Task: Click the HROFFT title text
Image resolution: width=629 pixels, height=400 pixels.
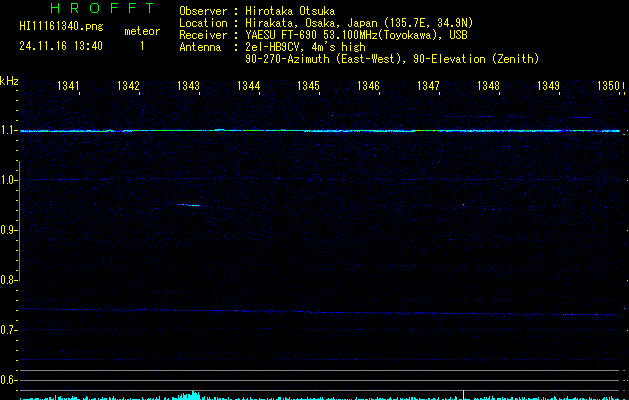Action: tap(102, 8)
